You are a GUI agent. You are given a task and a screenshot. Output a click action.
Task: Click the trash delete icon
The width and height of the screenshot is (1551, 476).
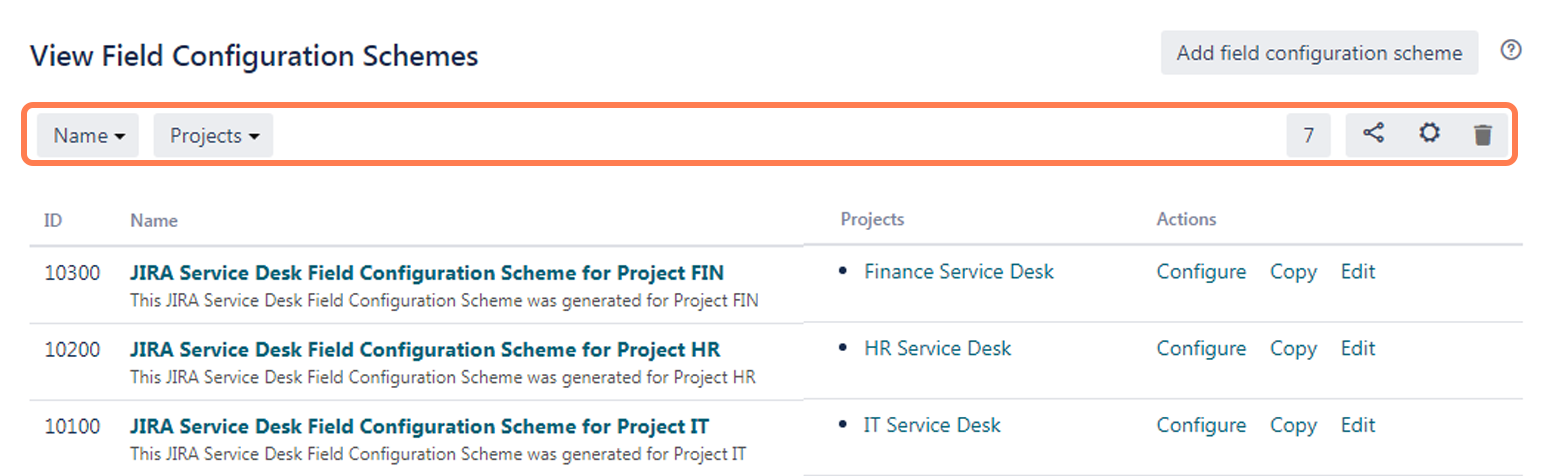point(1483,135)
